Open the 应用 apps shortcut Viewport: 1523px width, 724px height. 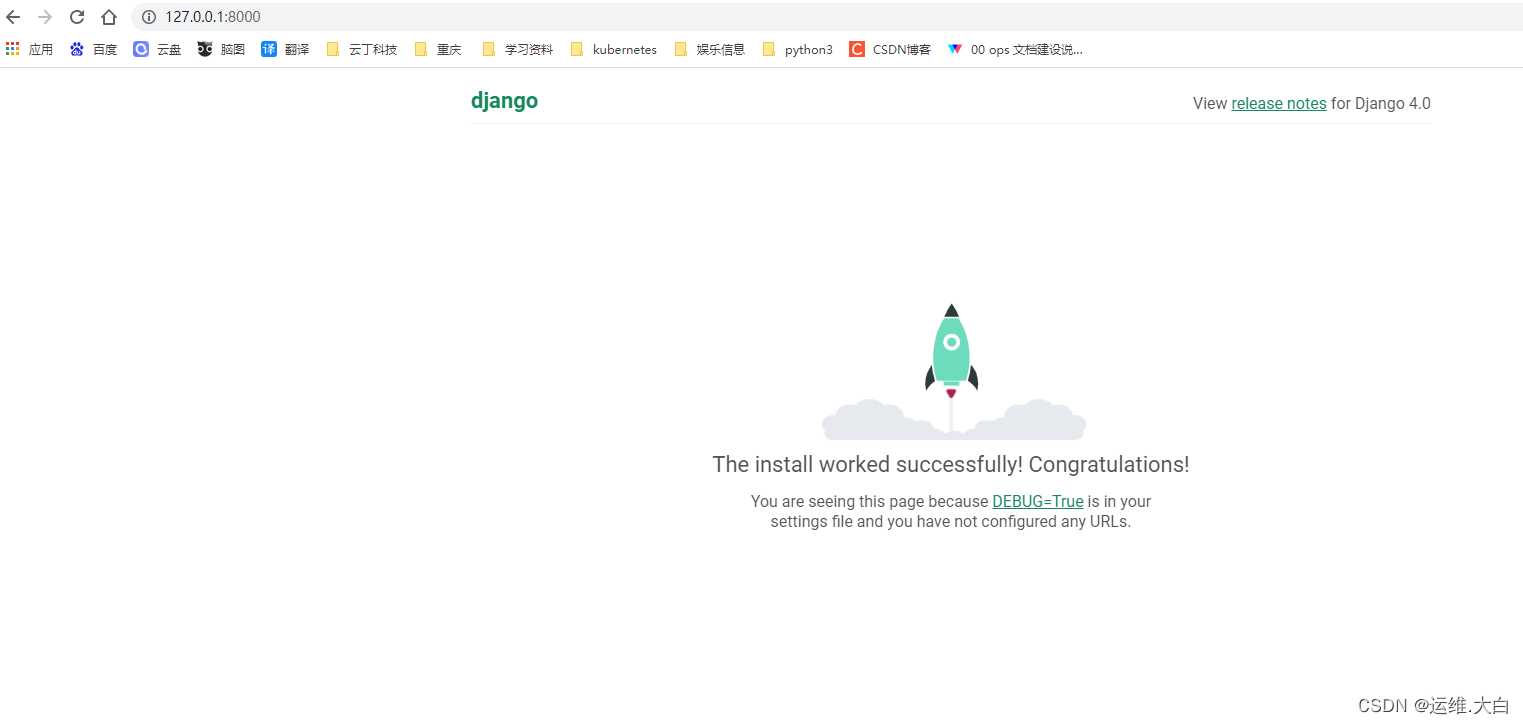click(29, 49)
